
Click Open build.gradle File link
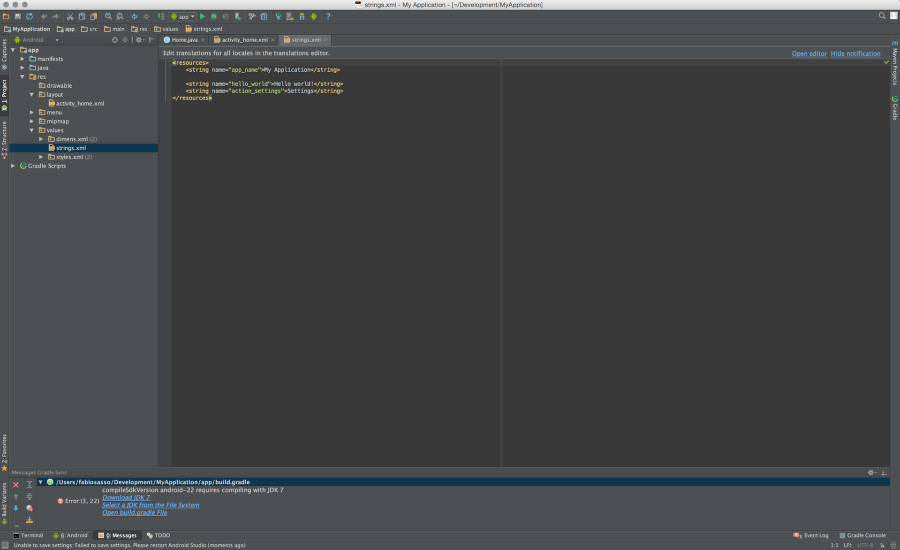135,513
